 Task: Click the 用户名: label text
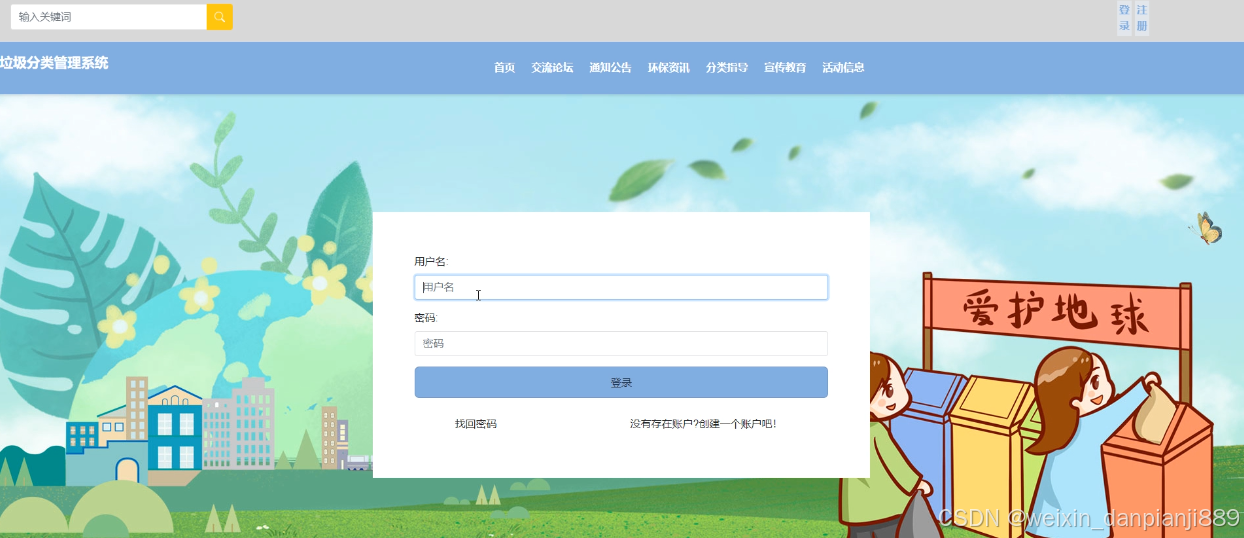click(x=431, y=261)
